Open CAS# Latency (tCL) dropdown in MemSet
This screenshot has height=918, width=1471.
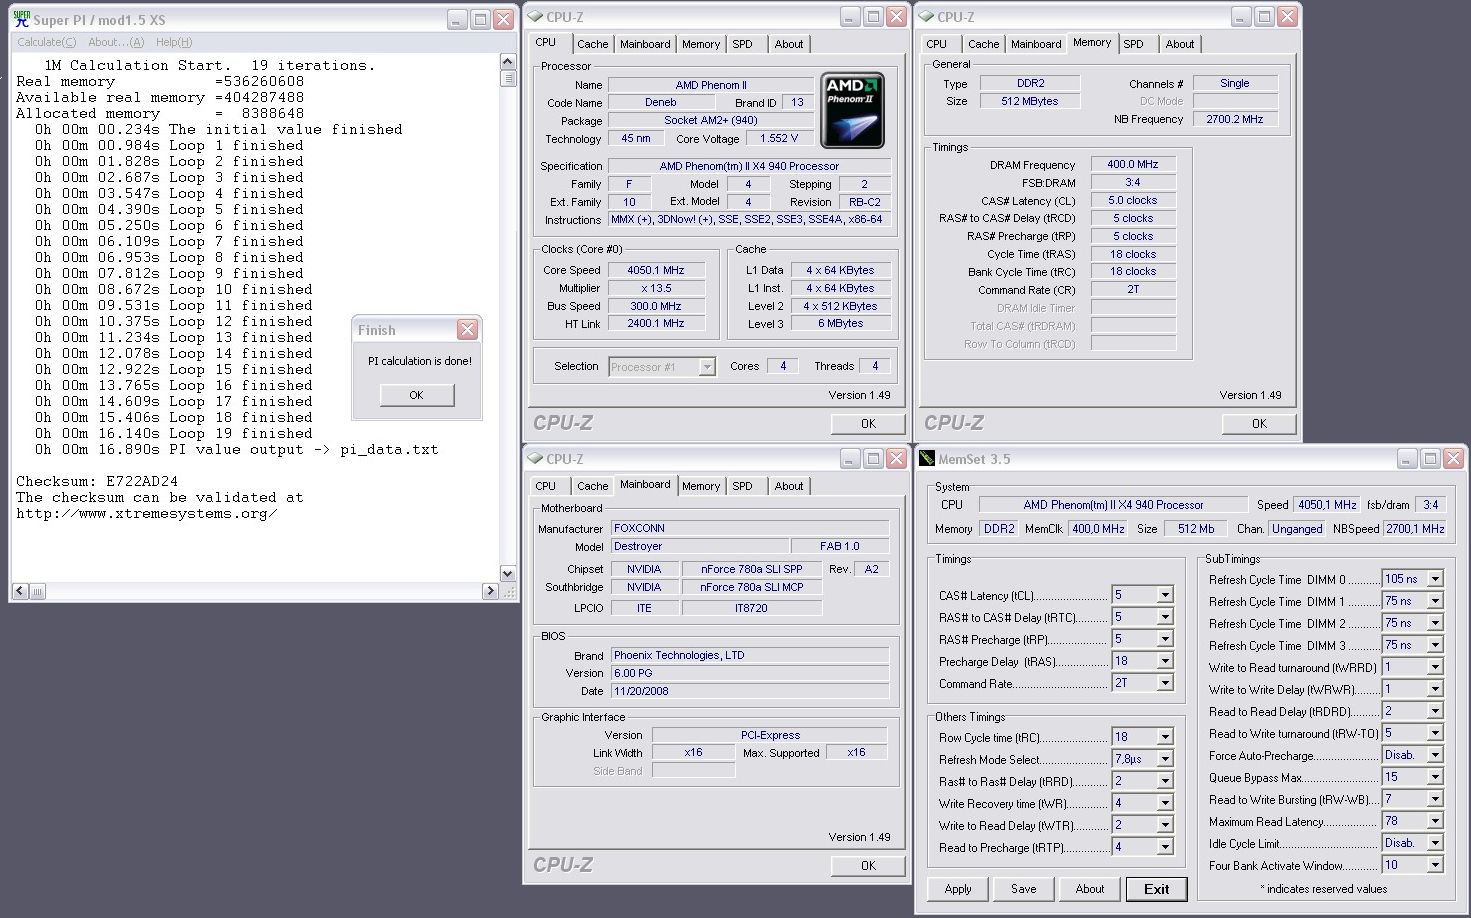(x=1165, y=595)
